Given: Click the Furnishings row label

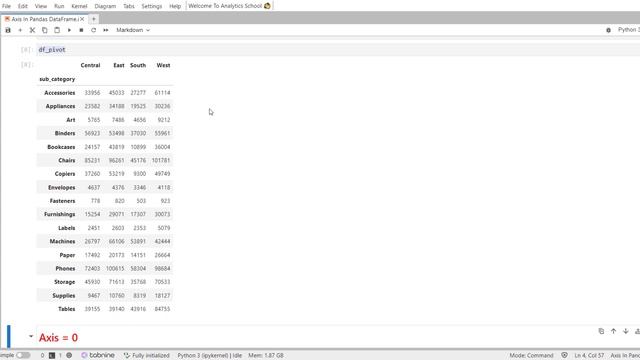Looking at the screenshot, I should point(60,214).
